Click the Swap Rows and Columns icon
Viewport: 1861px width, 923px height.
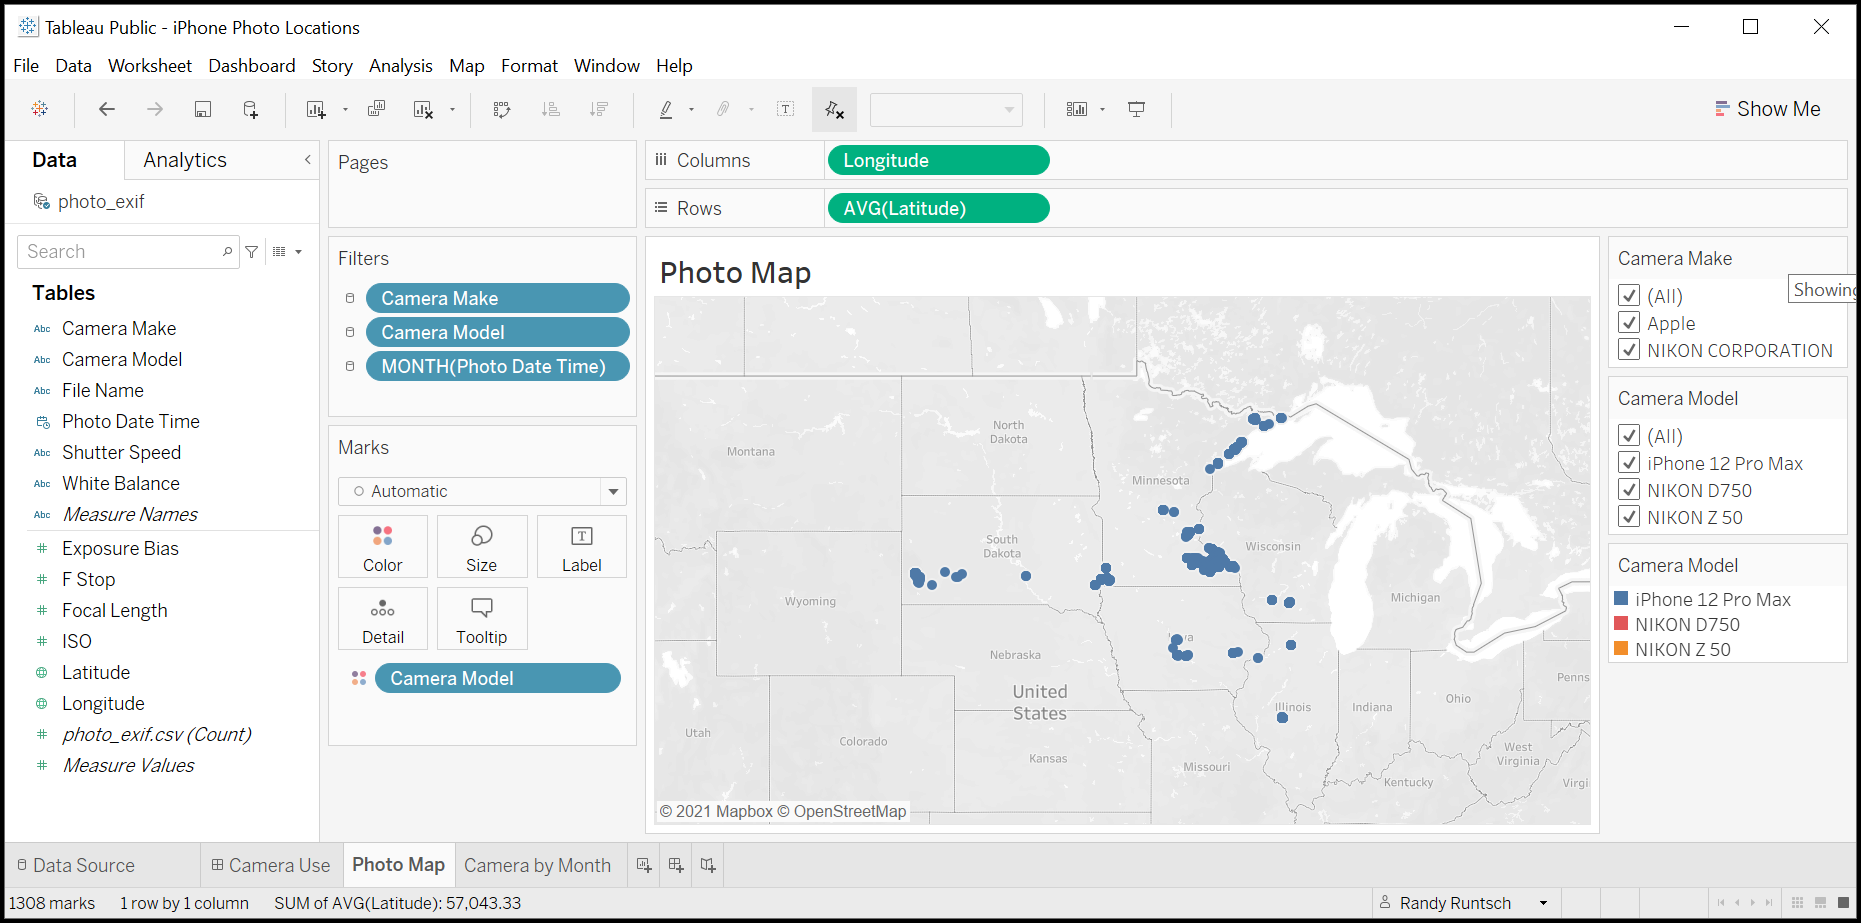tap(502, 109)
